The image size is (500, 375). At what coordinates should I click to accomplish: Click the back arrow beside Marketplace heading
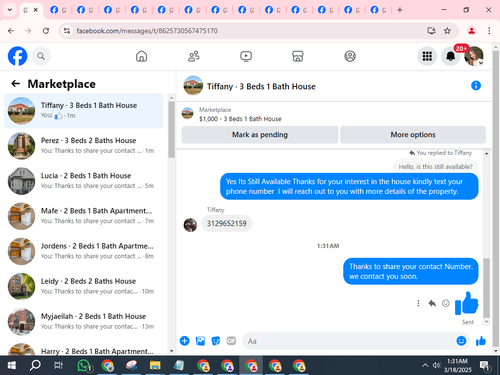click(16, 84)
